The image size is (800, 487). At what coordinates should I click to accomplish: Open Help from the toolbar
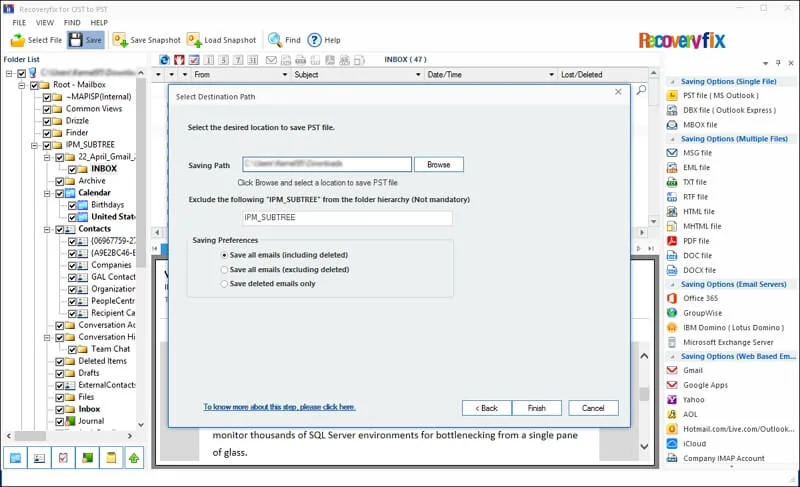[x=324, y=40]
